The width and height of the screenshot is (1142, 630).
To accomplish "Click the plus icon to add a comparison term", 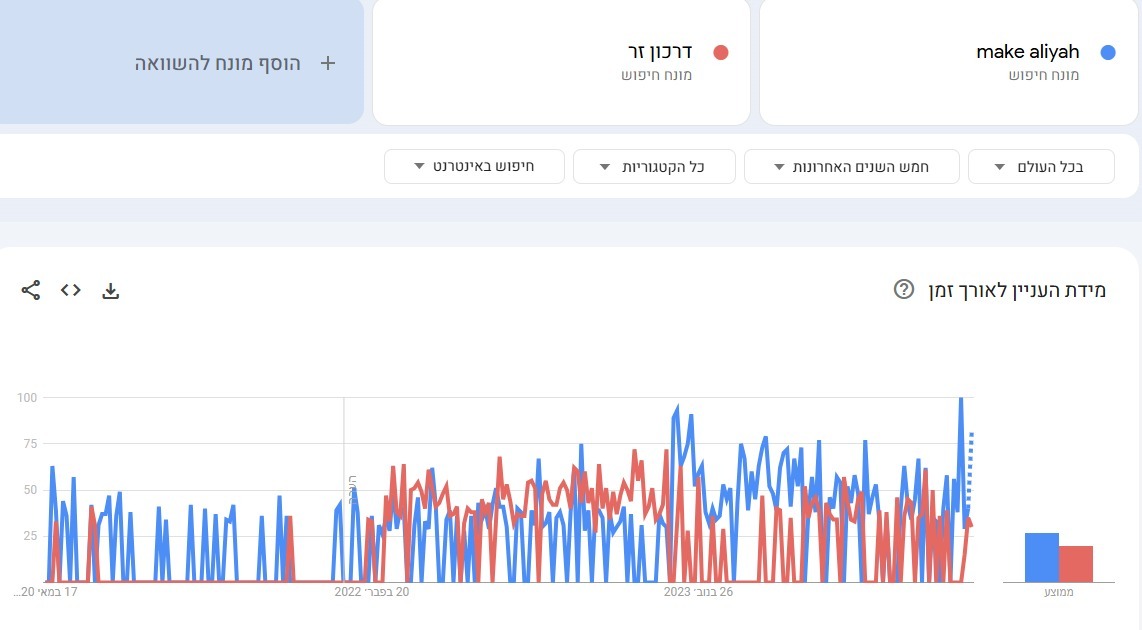I will click(x=328, y=63).
